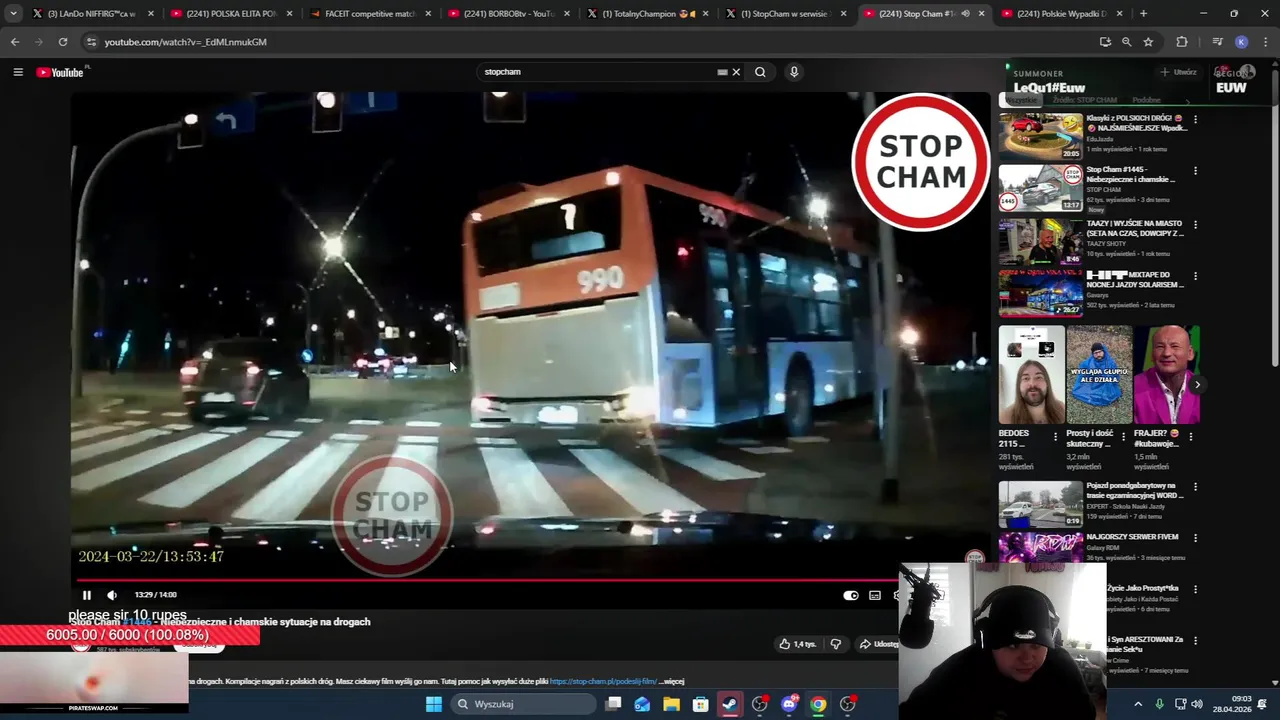Go to the YouTube home logo
This screenshot has width=1280, height=720.
coord(60,72)
